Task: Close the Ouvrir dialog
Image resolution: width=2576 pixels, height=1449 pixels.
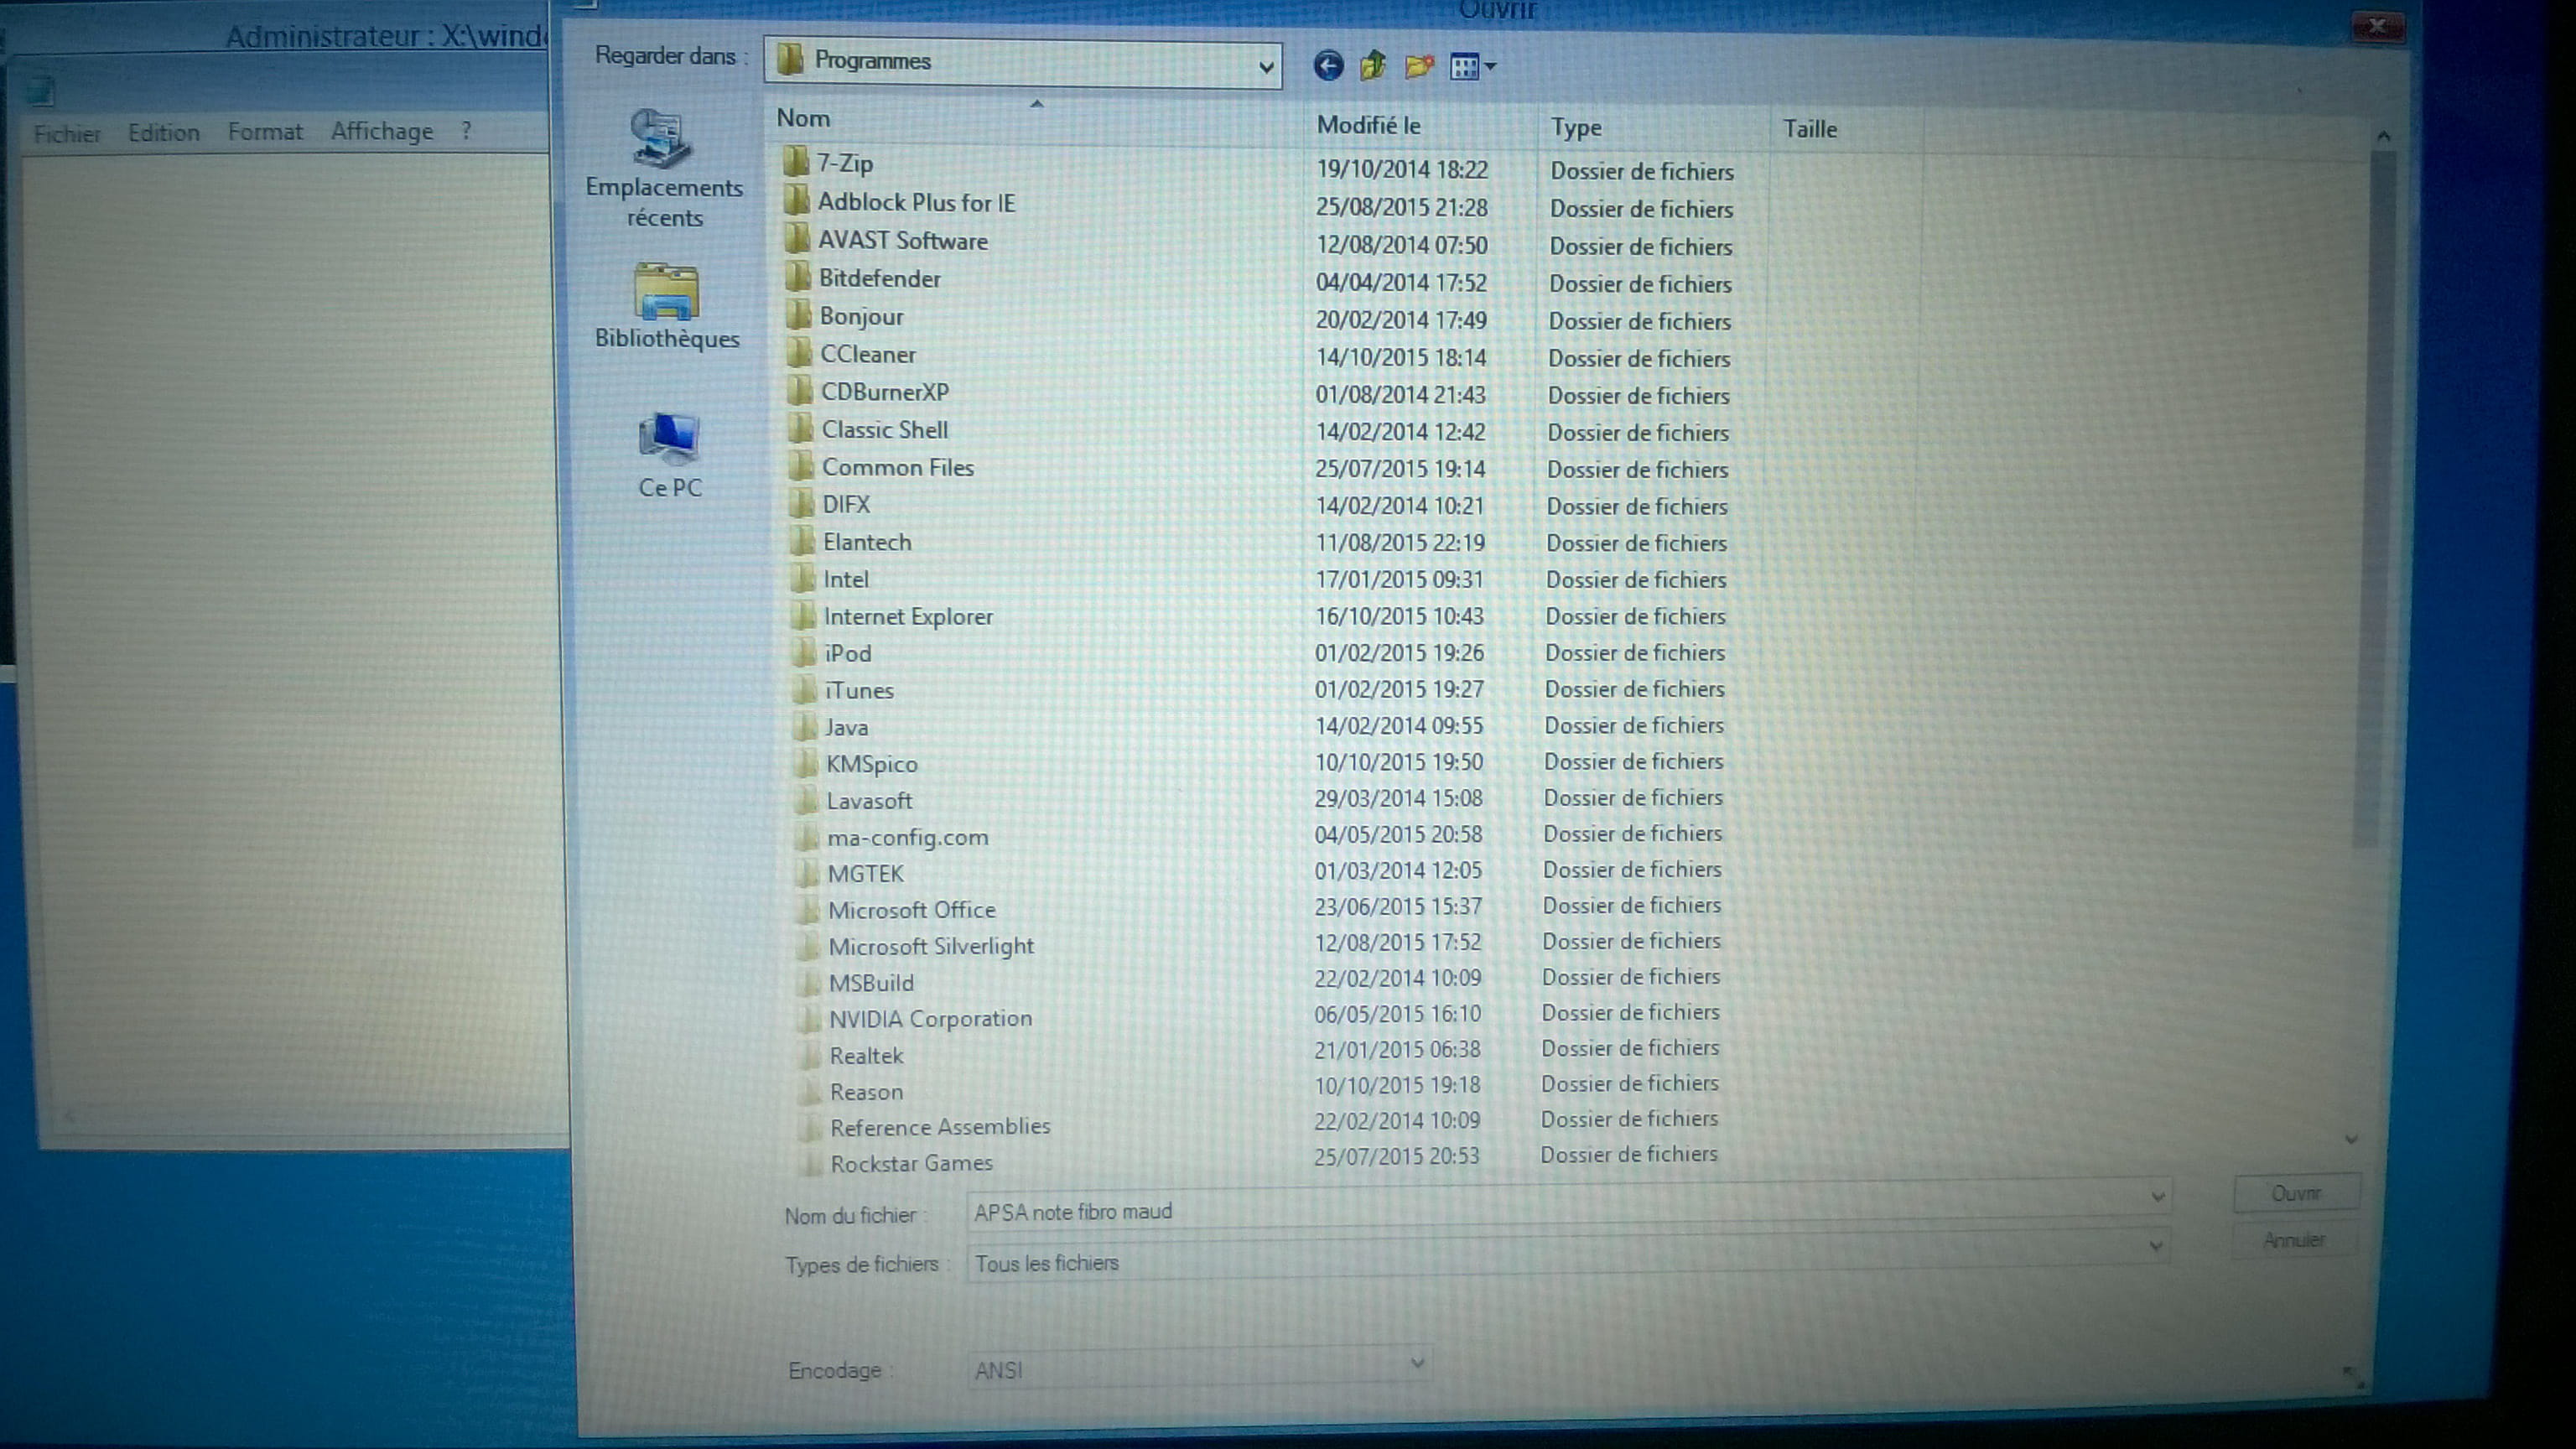Action: (x=2378, y=26)
